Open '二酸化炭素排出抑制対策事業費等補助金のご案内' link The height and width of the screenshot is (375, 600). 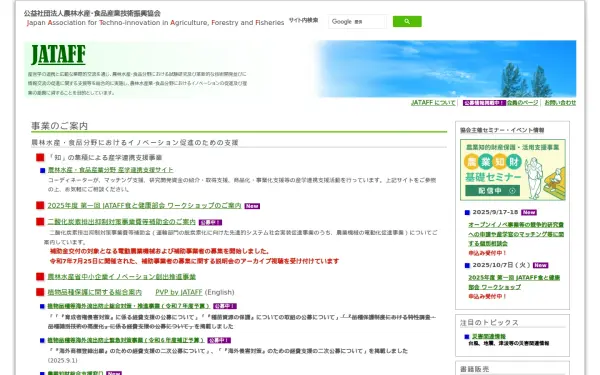tap(121, 222)
